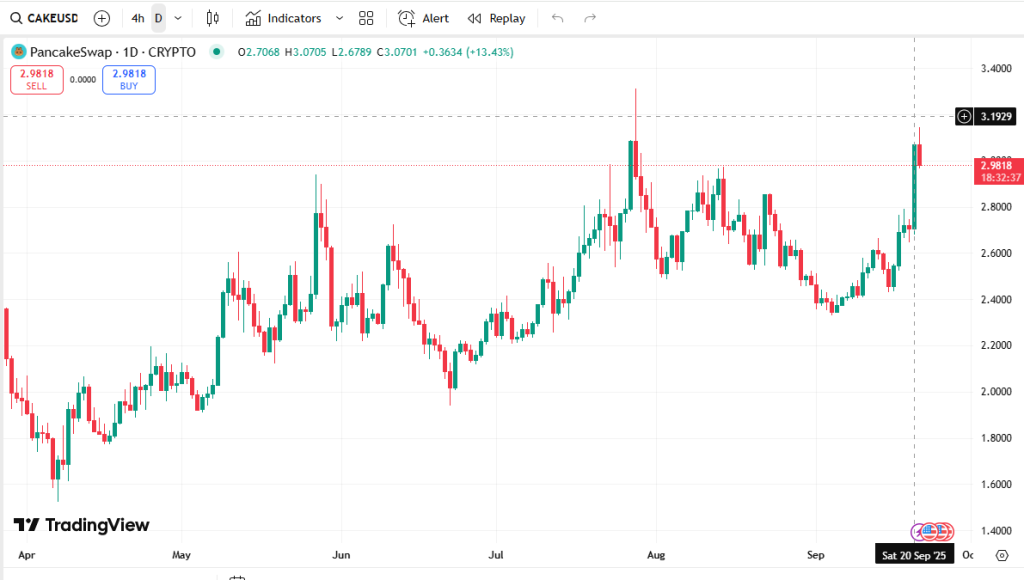1024x580 pixels.
Task: Open the candlestick chart style picker
Action: 212,18
